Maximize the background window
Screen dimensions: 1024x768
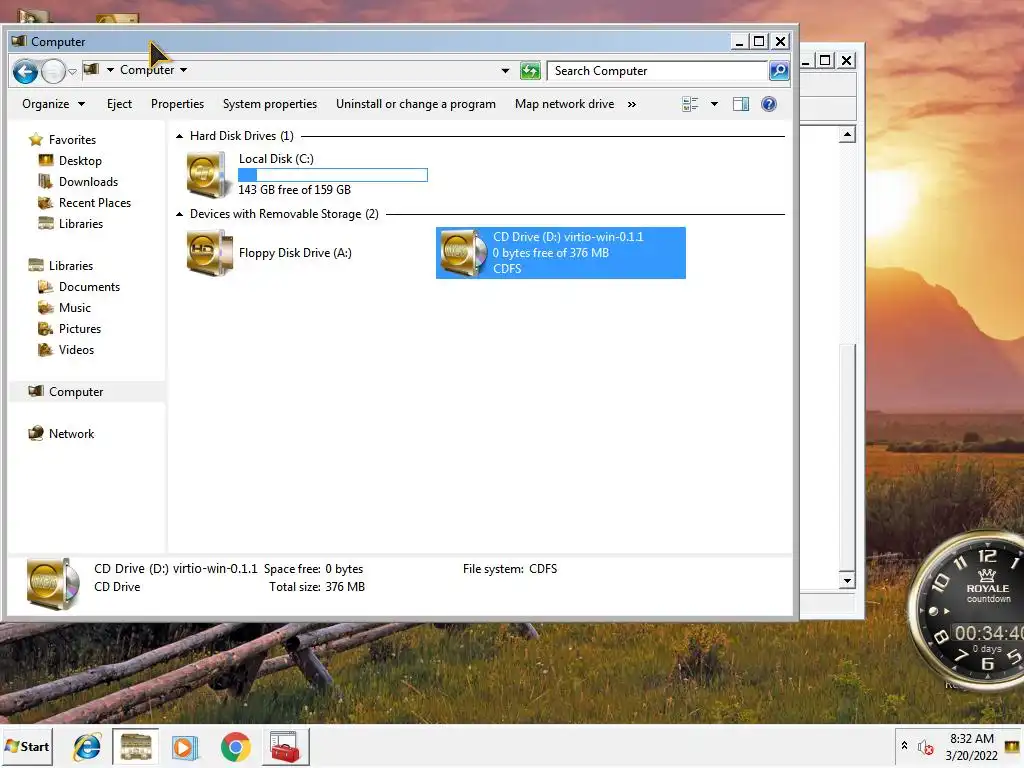825,61
